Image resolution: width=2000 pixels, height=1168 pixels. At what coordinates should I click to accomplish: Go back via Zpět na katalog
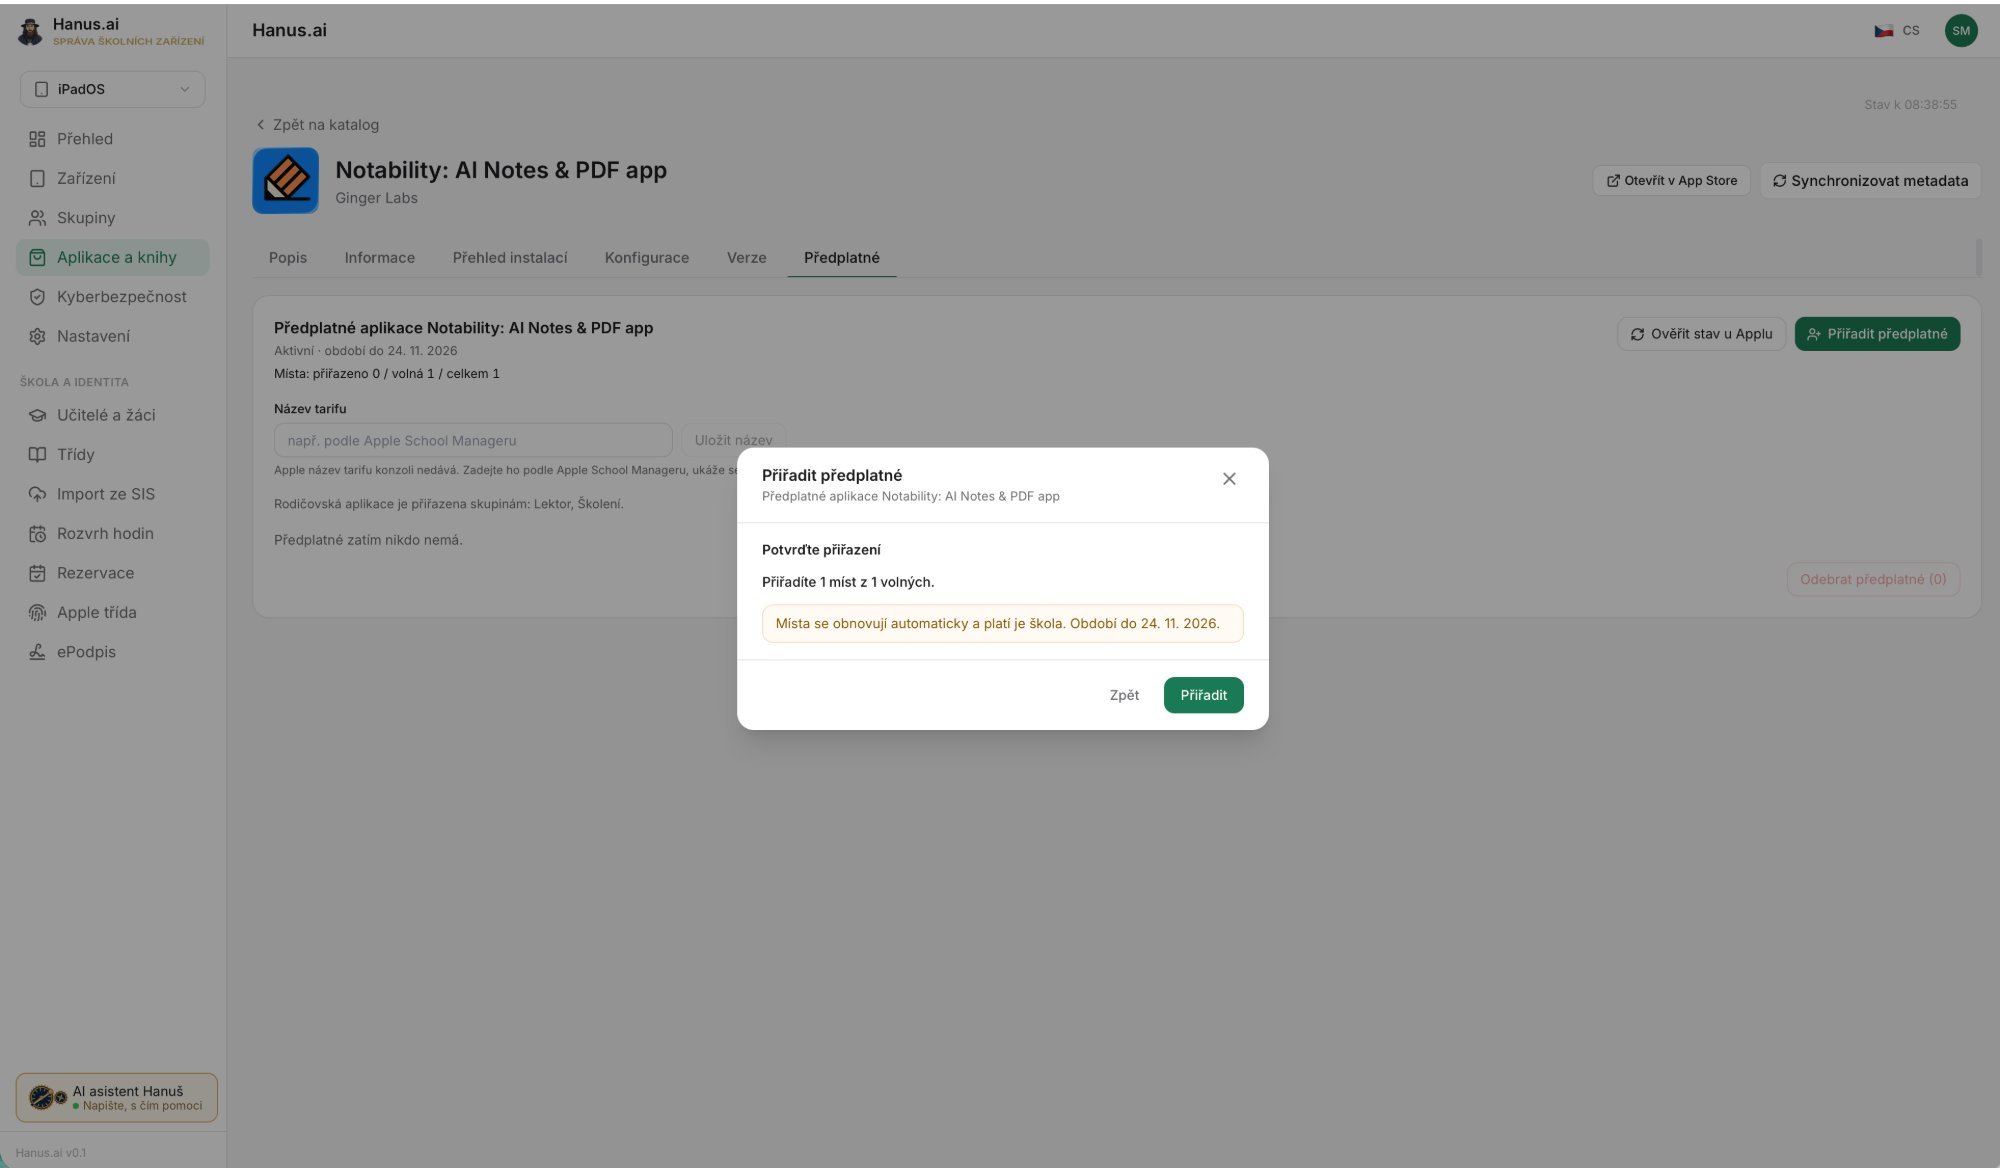[317, 125]
